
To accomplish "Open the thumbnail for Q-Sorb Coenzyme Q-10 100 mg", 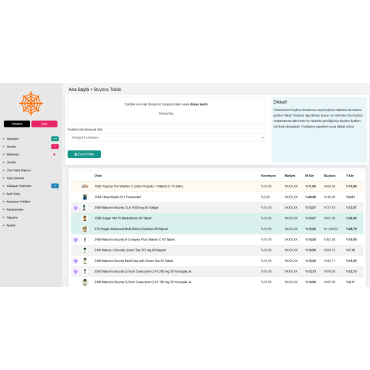I will point(85,282).
